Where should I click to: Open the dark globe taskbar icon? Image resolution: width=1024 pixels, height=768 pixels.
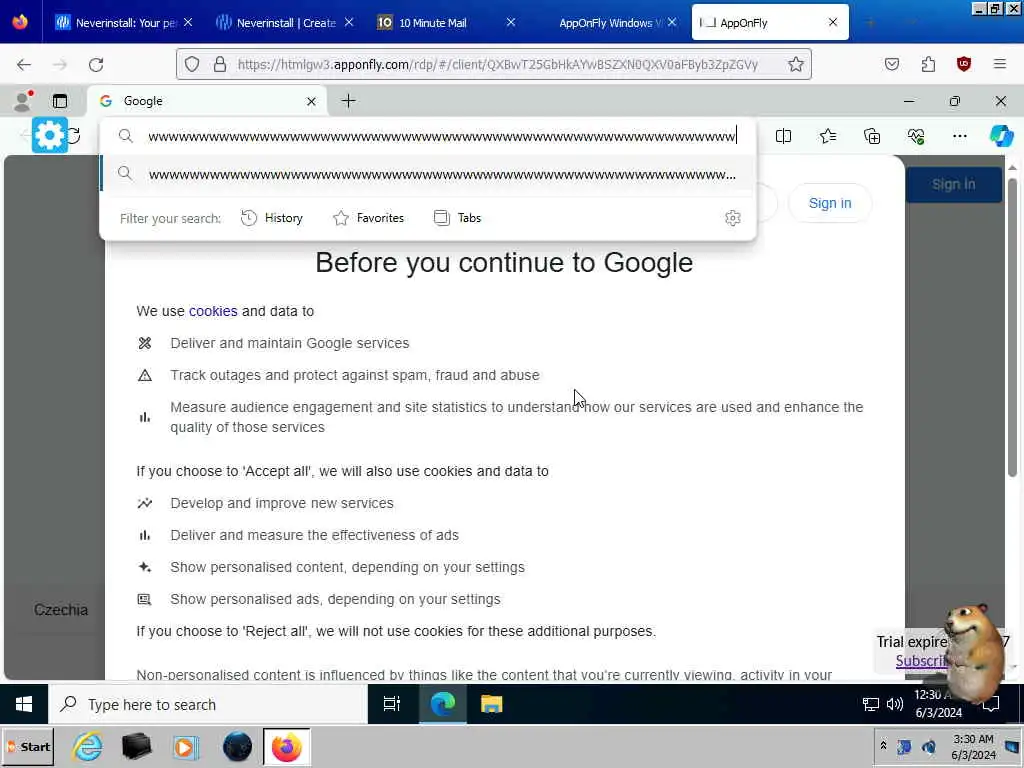(x=237, y=746)
